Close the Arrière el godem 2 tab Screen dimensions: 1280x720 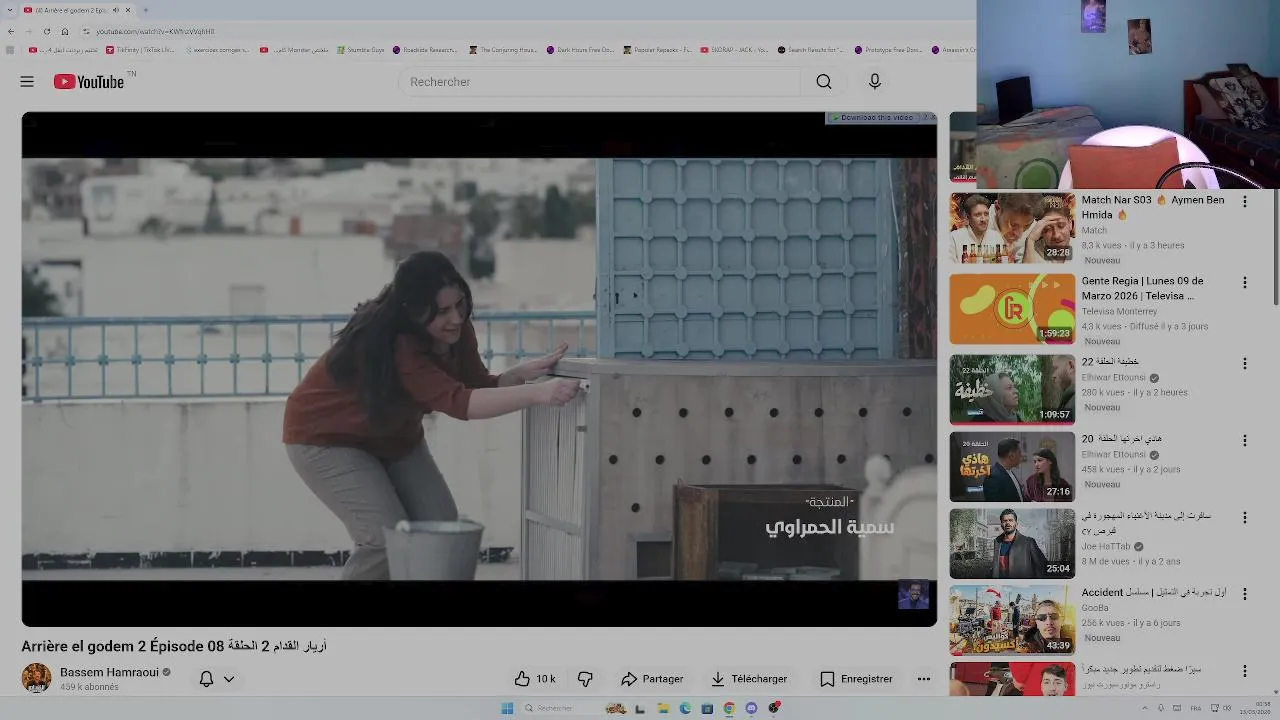pos(128,10)
